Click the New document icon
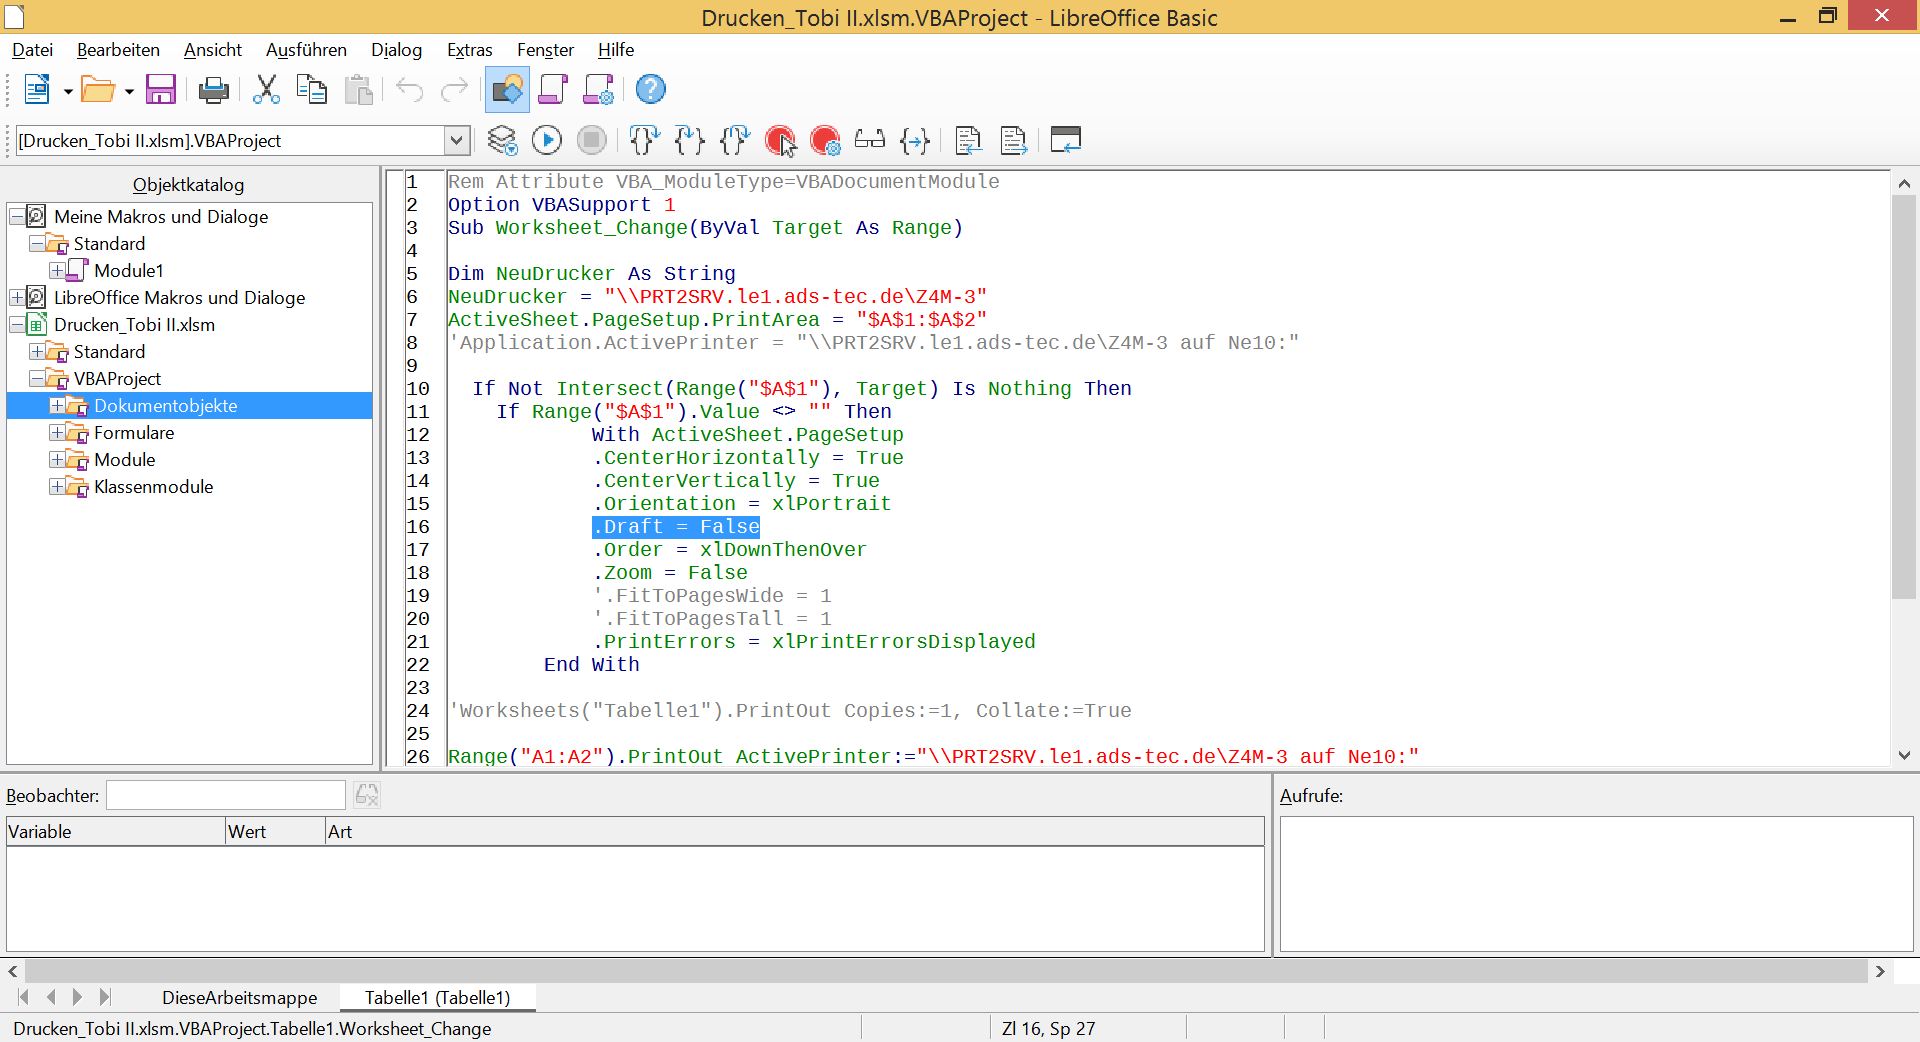The width and height of the screenshot is (1920, 1042). 37,90
